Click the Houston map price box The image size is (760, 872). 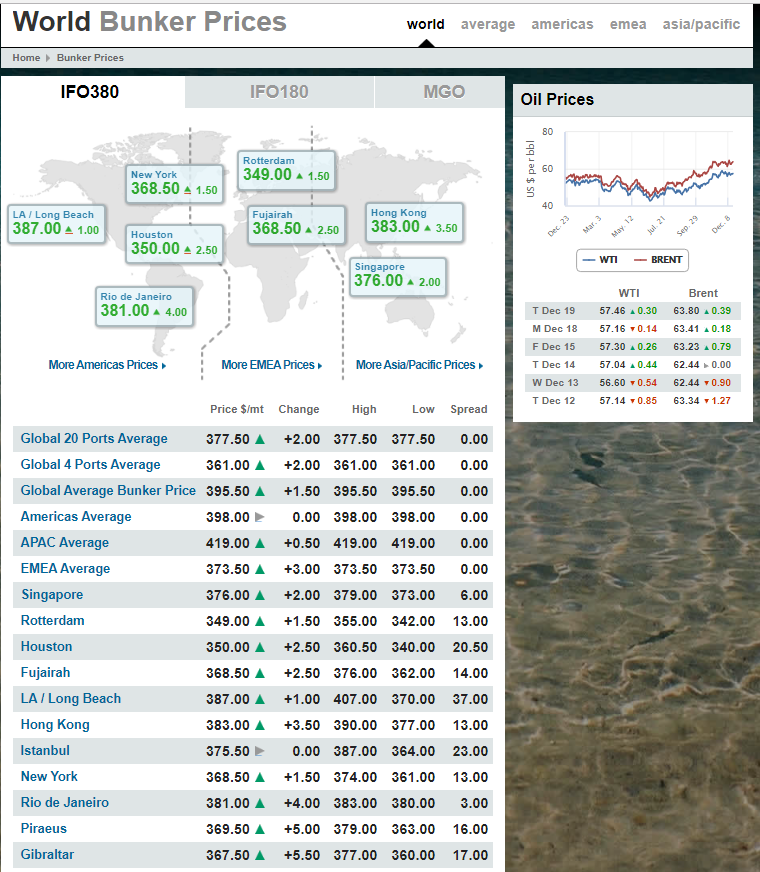pos(175,244)
